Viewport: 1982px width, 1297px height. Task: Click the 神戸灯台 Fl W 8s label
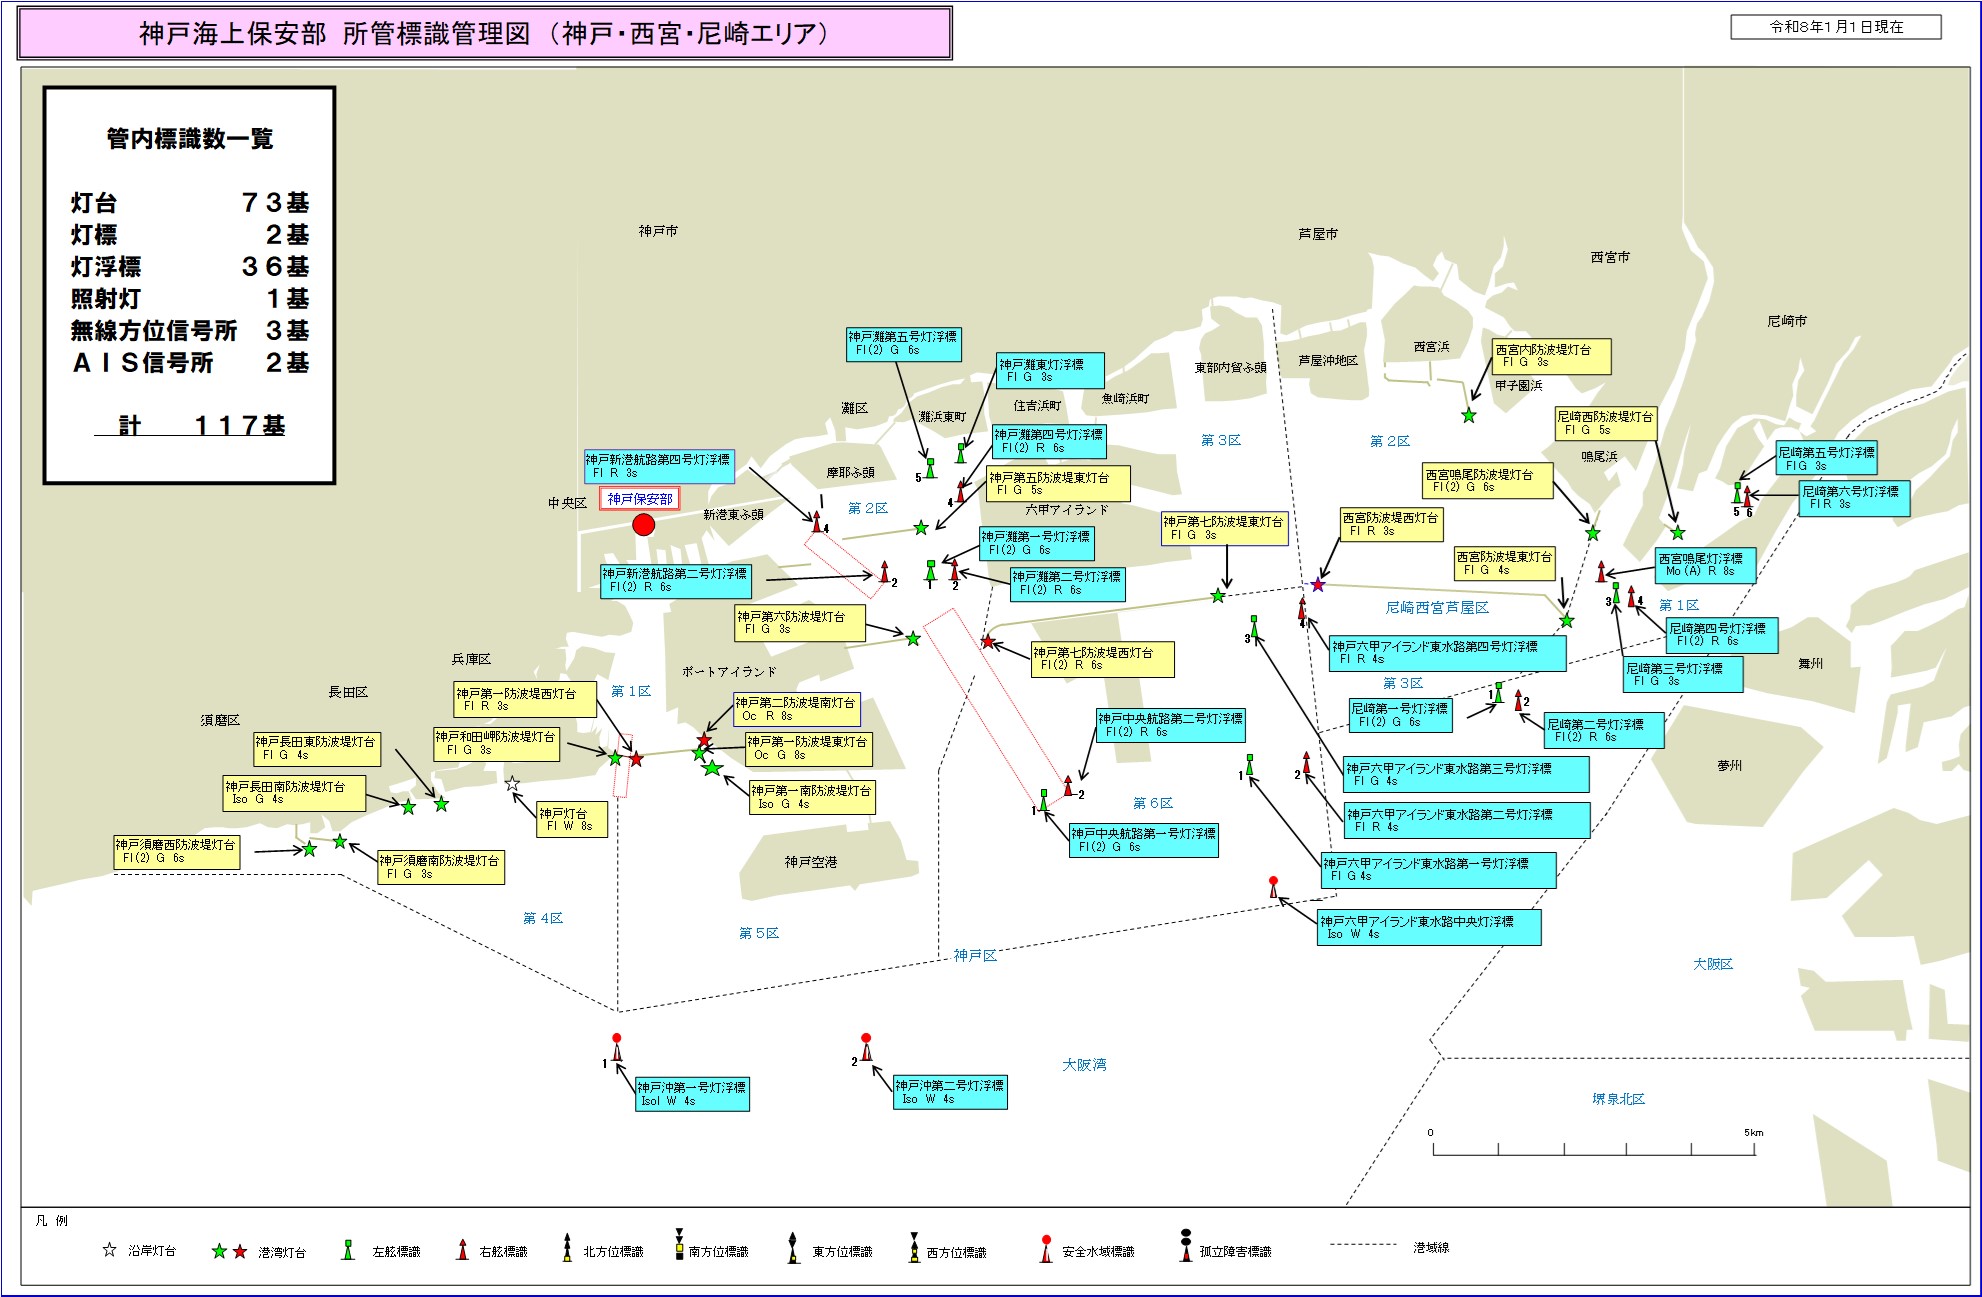[x=572, y=819]
